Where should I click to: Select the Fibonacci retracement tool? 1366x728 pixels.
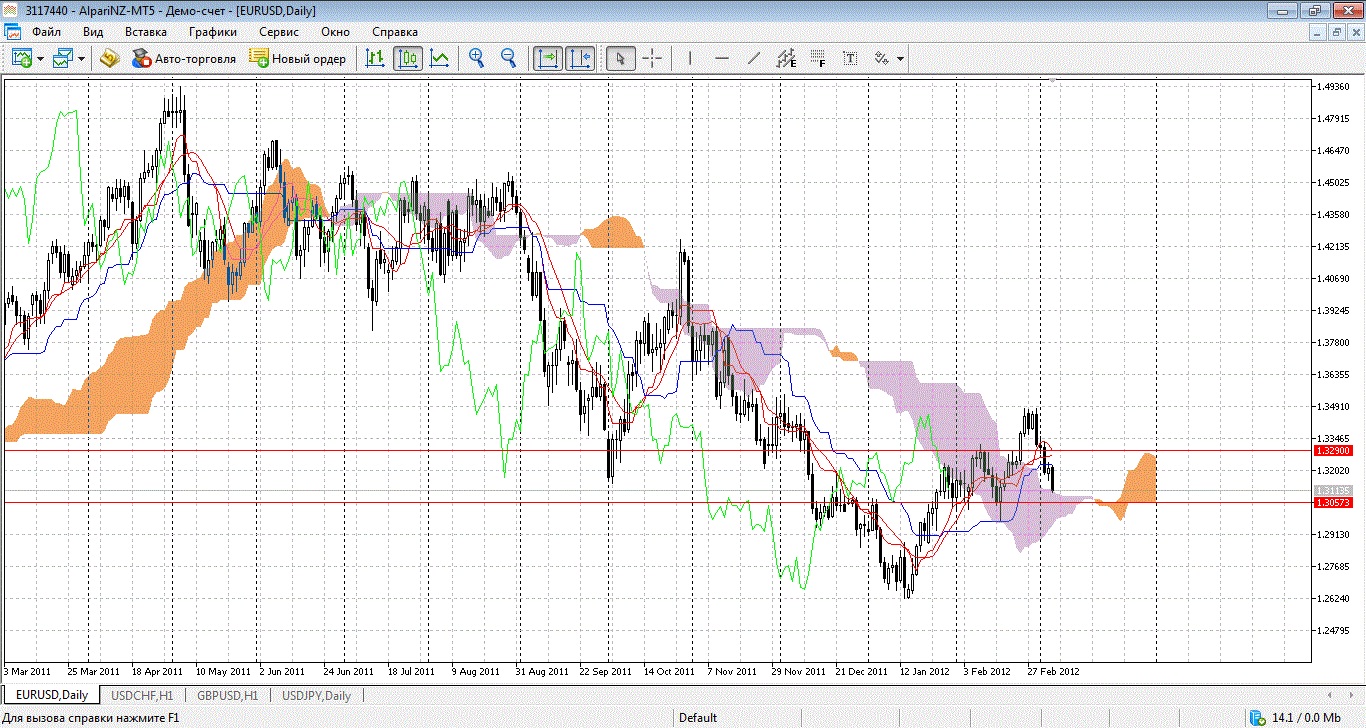coord(818,58)
